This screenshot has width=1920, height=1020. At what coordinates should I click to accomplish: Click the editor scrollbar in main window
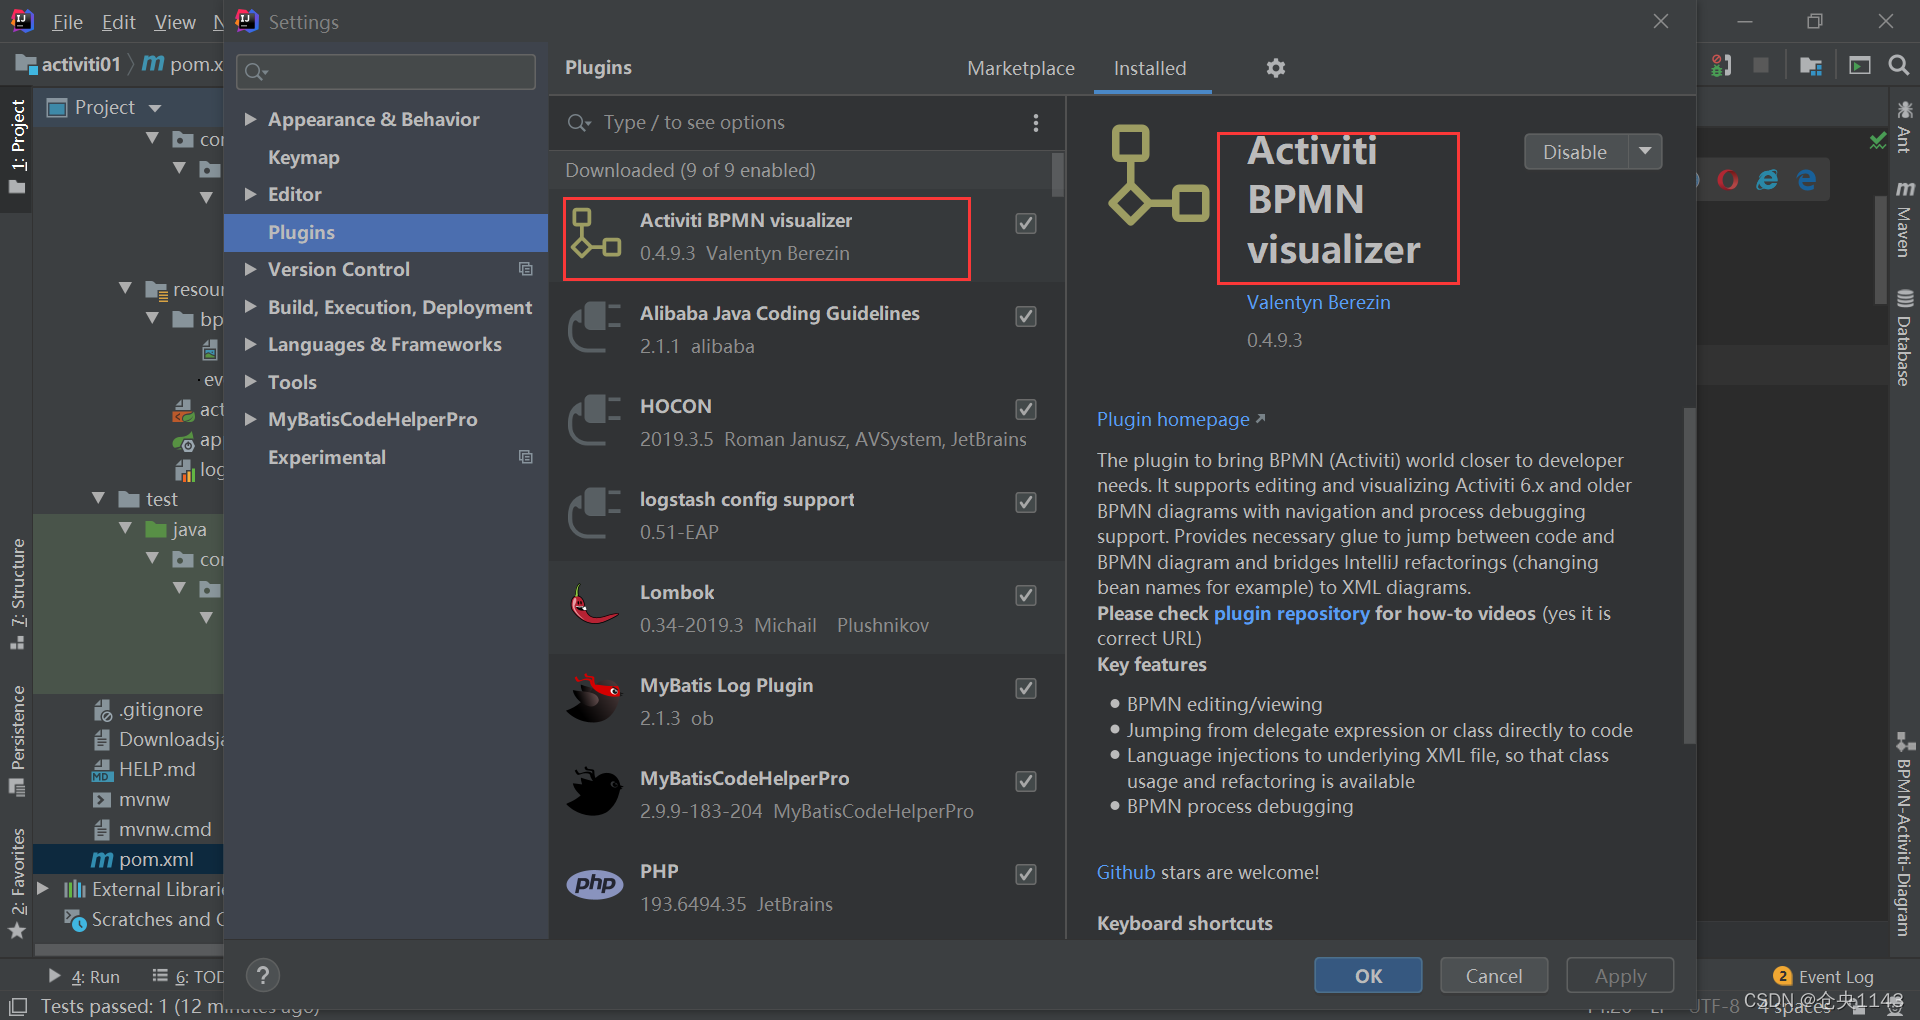[1880, 250]
